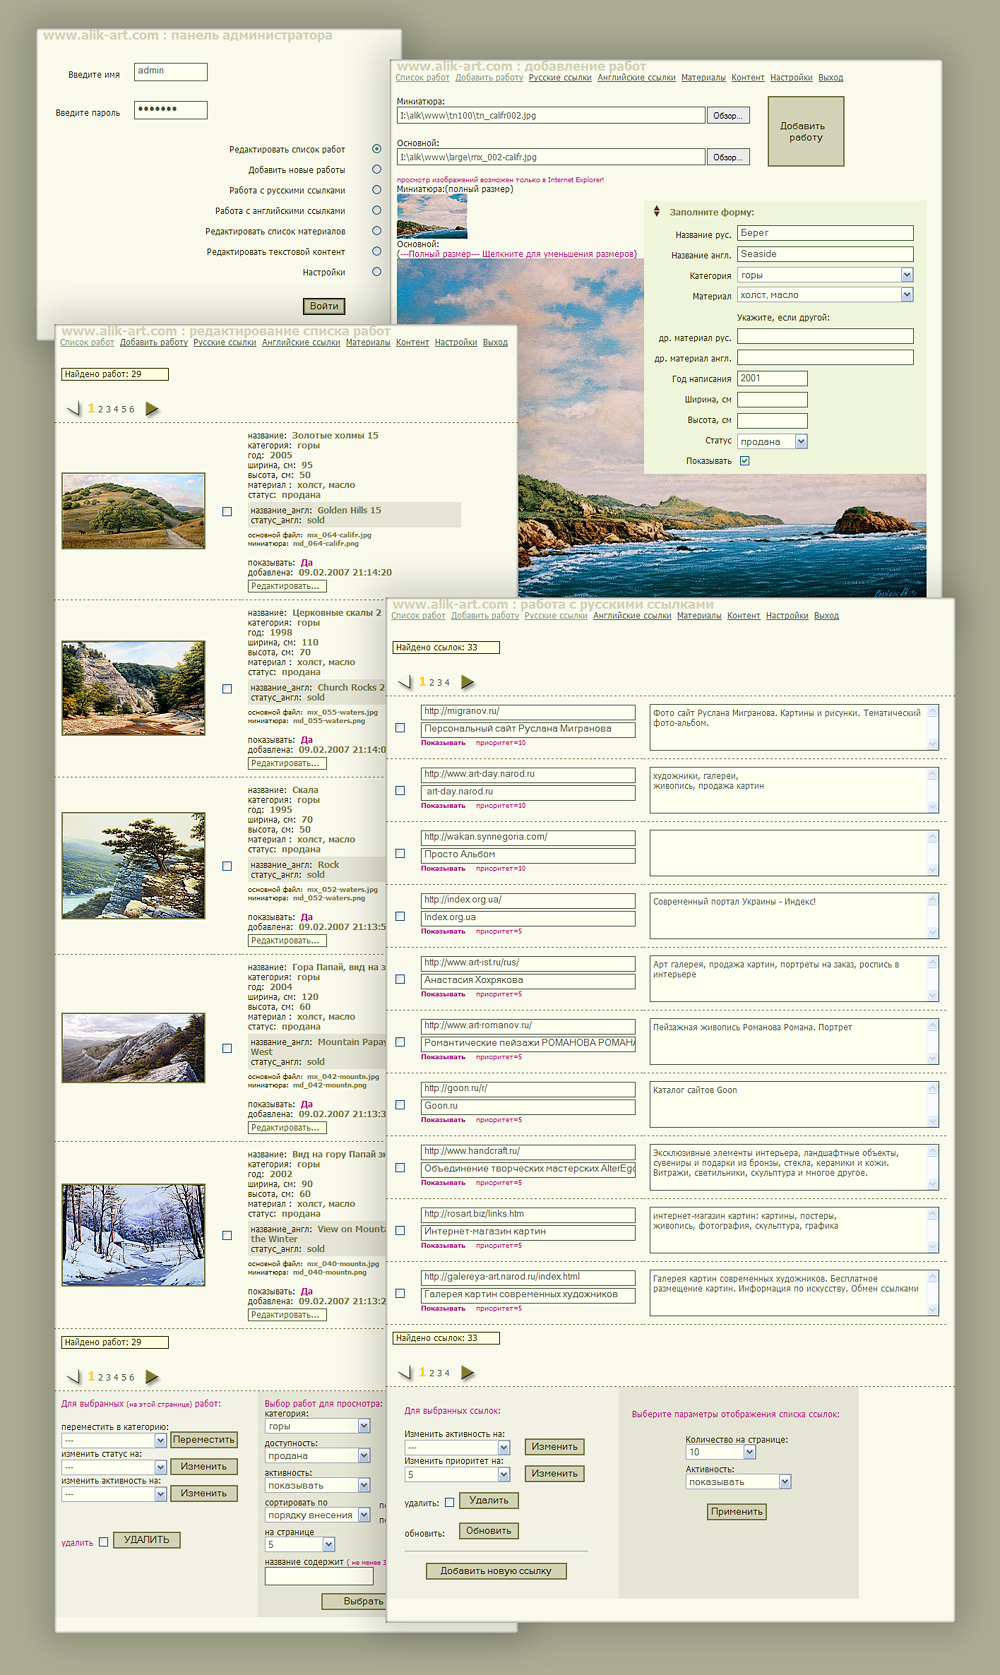Open links 'Активность' показывать dropdown
1000x1675 pixels.
[739, 1482]
